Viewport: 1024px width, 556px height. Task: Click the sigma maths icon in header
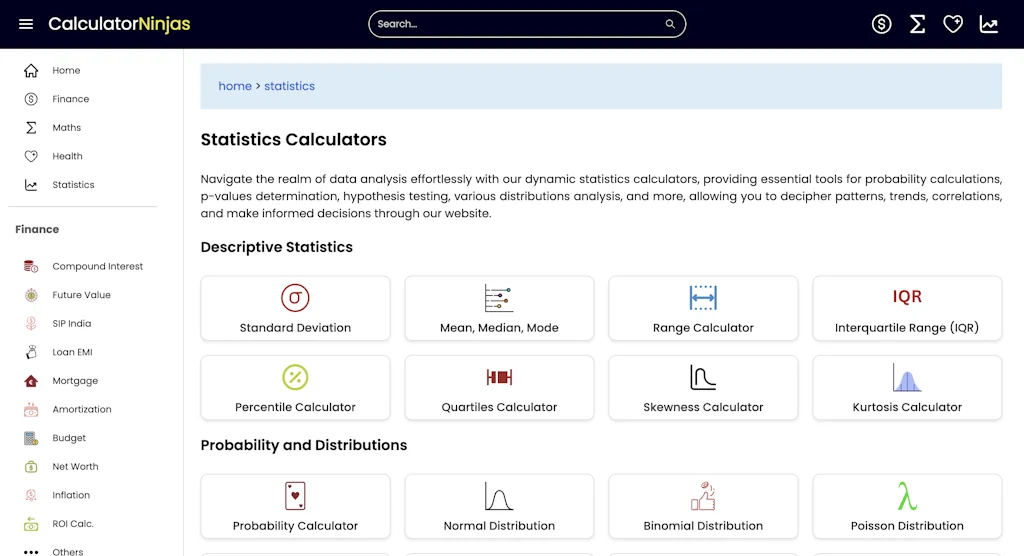(x=917, y=24)
